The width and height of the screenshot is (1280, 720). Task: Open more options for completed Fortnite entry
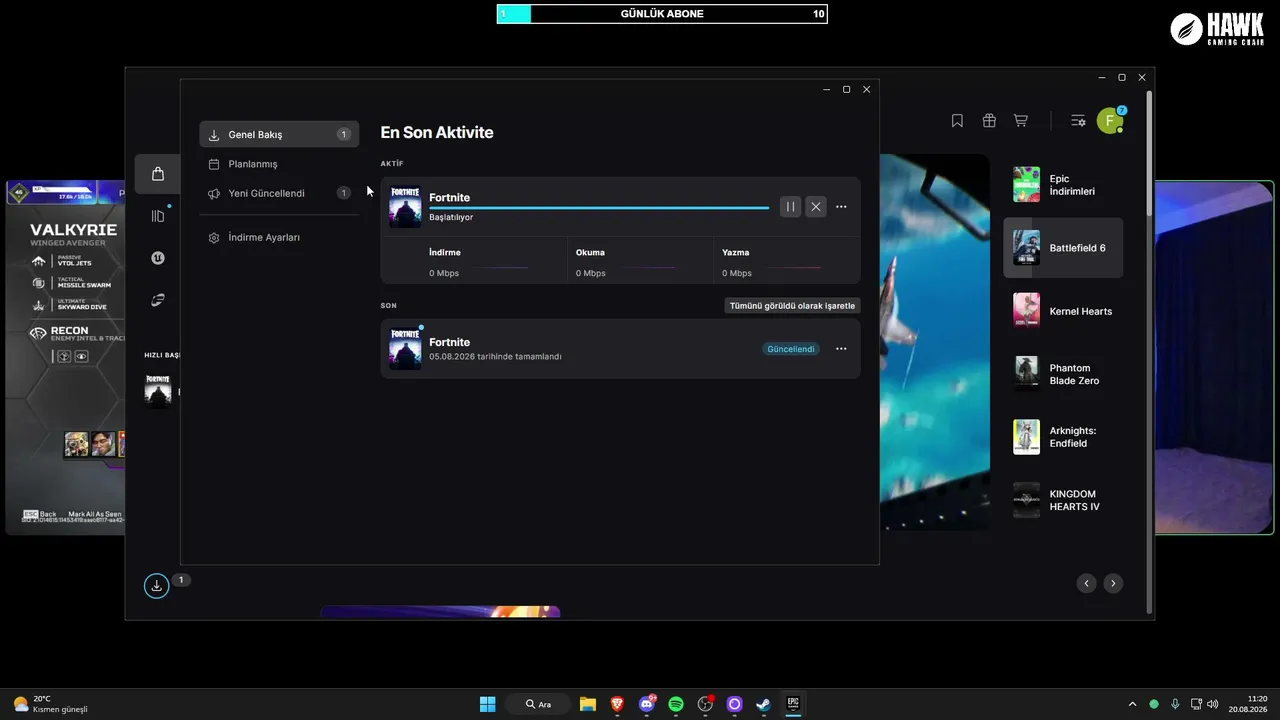tap(841, 349)
